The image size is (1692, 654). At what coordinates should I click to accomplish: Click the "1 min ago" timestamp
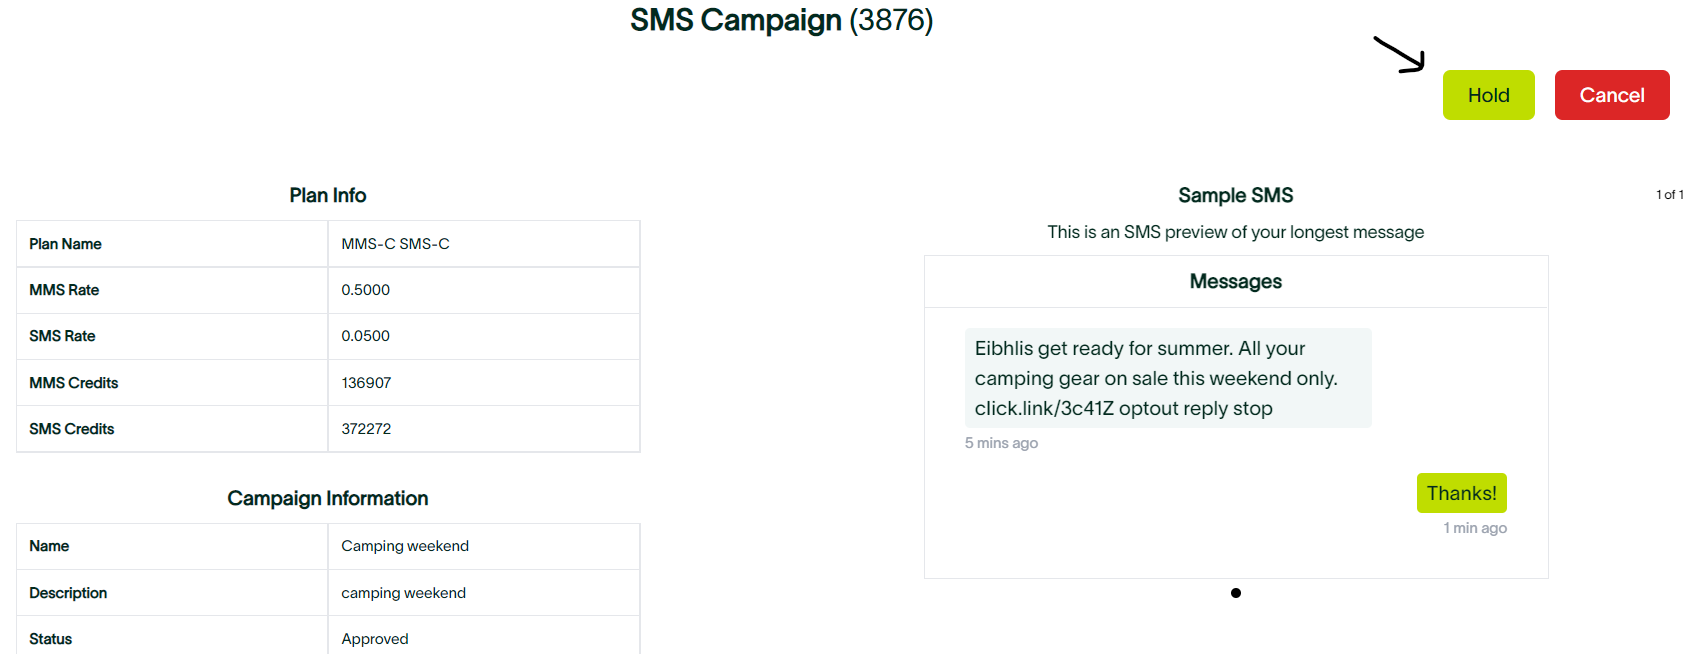click(x=1475, y=528)
